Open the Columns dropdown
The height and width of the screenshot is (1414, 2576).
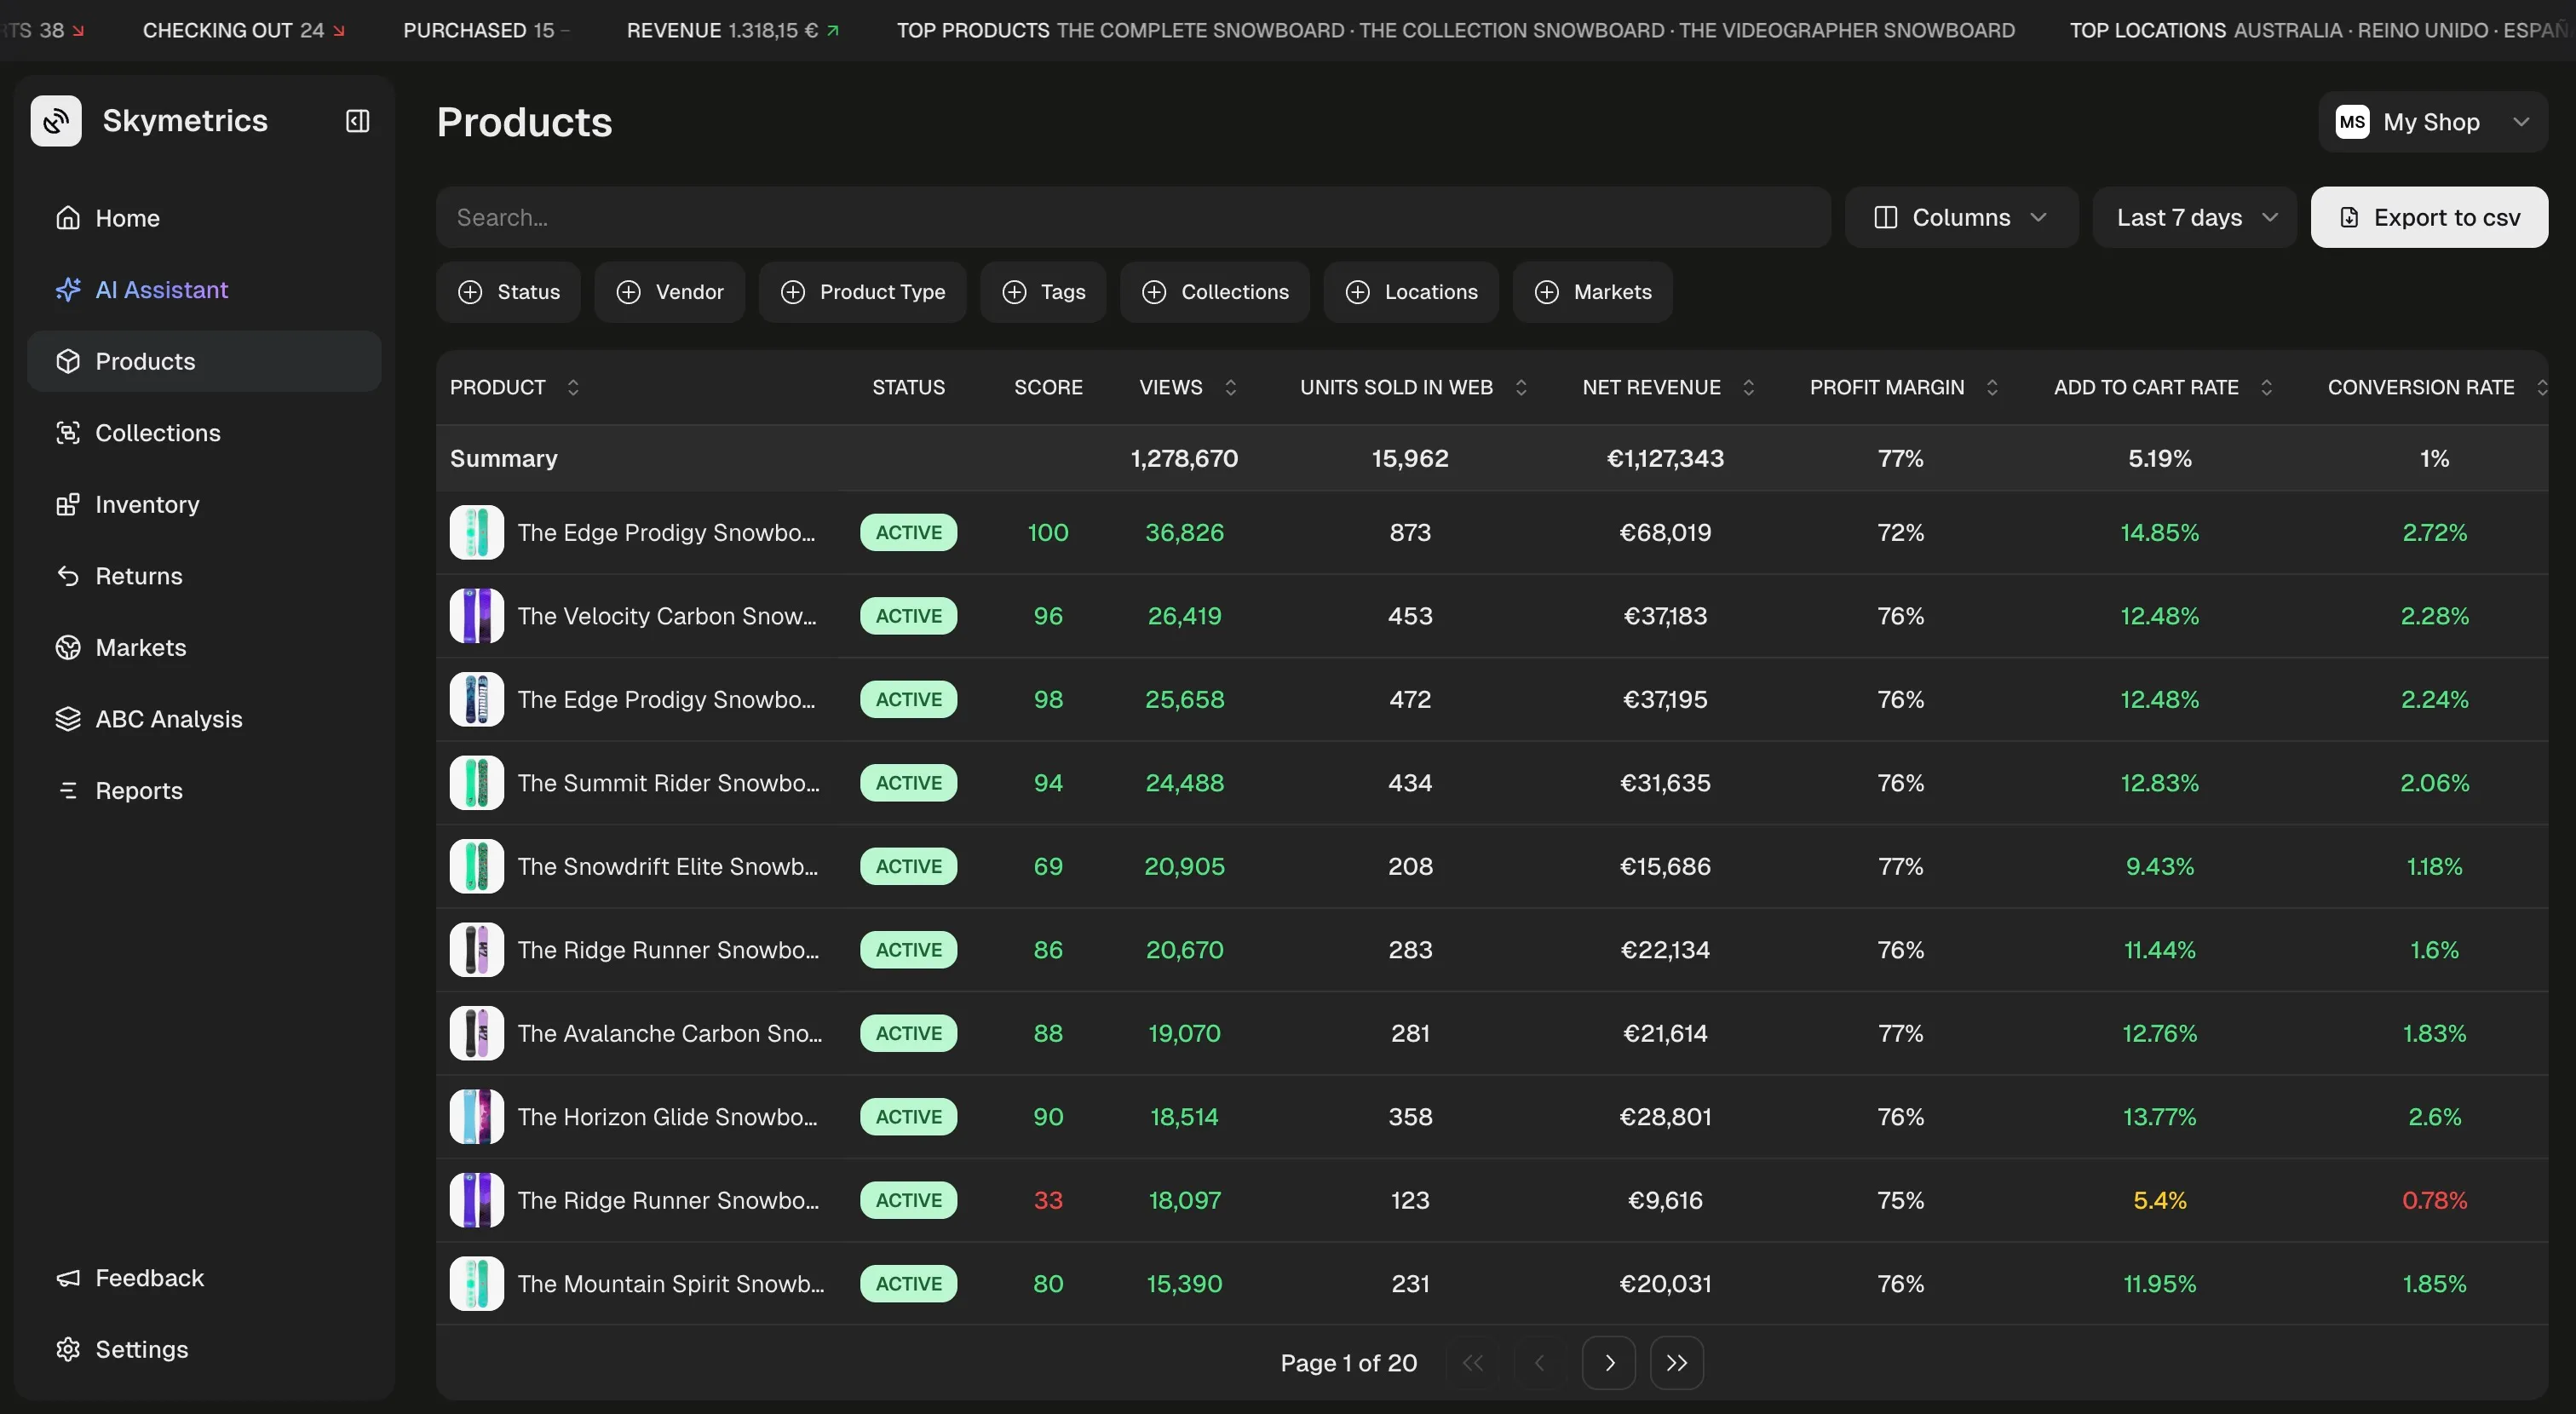[1960, 217]
